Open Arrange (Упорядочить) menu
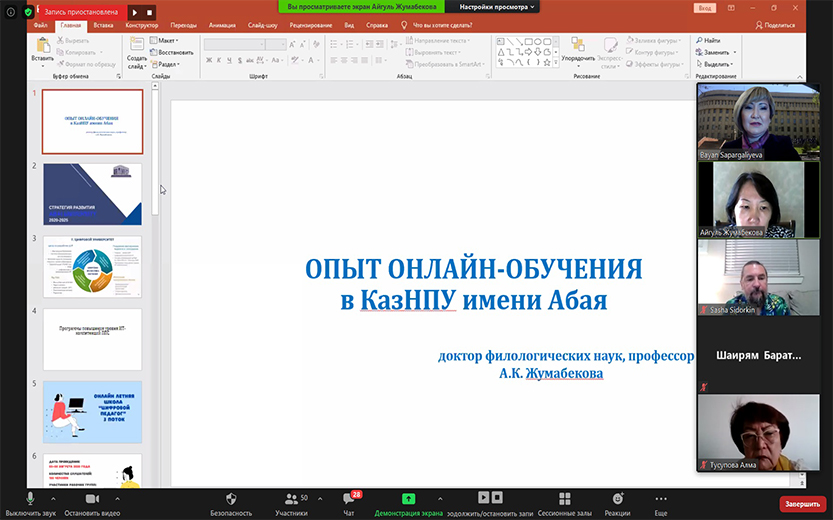This screenshot has height=520, width=833. 578,53
